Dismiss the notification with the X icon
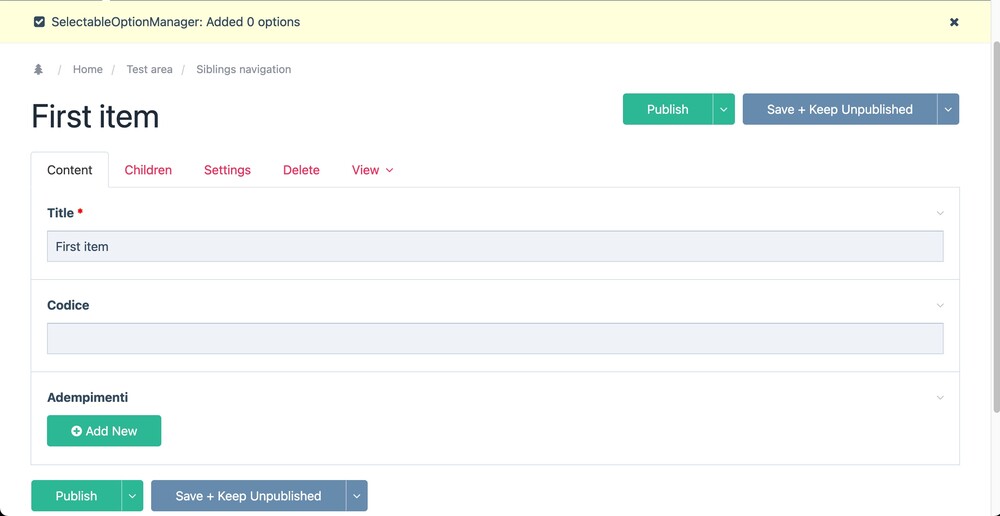1000x516 pixels. point(954,22)
